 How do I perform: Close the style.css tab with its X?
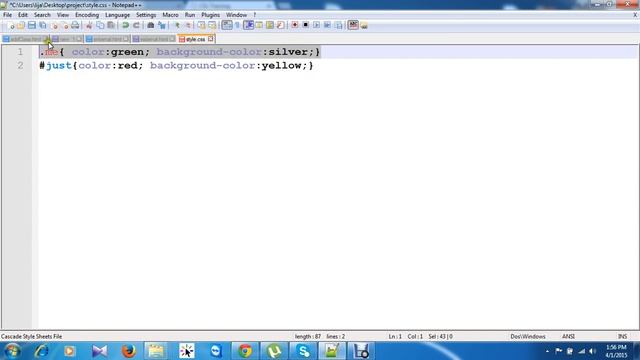(x=211, y=39)
